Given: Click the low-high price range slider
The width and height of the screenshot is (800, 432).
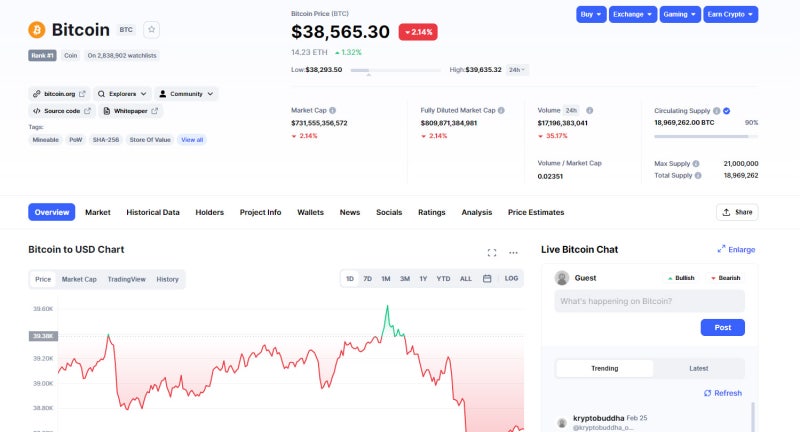Looking at the screenshot, I should pos(396,70).
